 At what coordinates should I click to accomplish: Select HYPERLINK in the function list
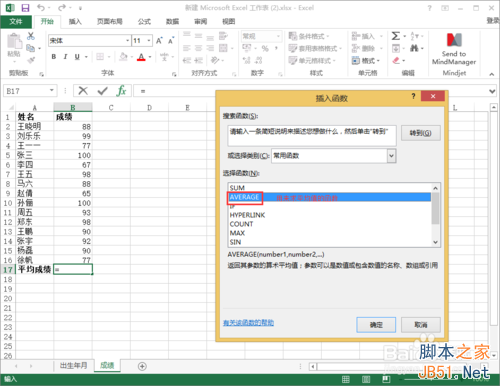click(x=247, y=215)
